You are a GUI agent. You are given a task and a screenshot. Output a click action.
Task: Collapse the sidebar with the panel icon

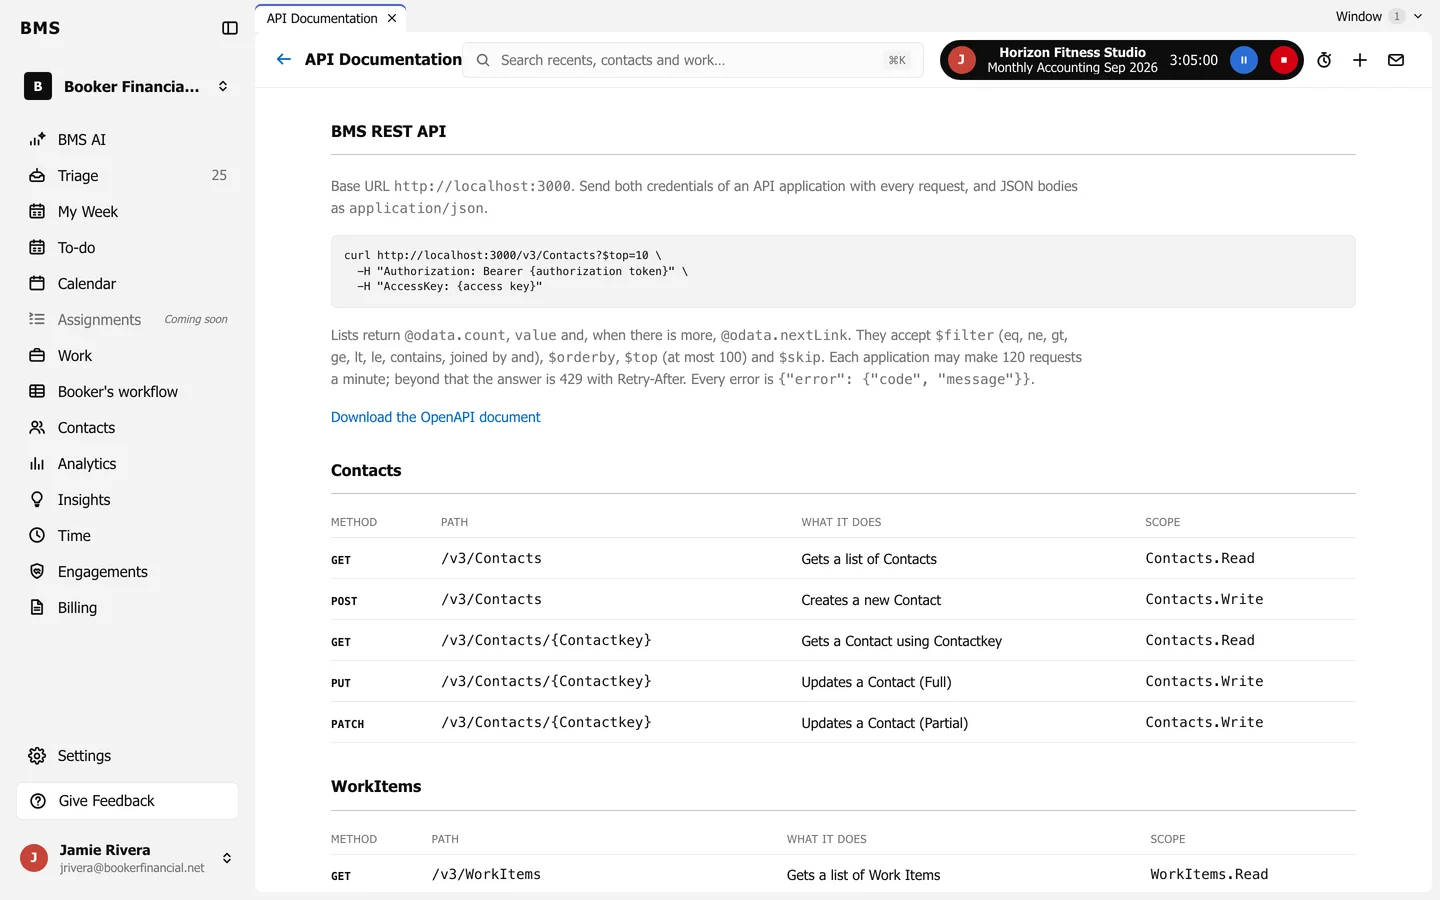point(230,28)
